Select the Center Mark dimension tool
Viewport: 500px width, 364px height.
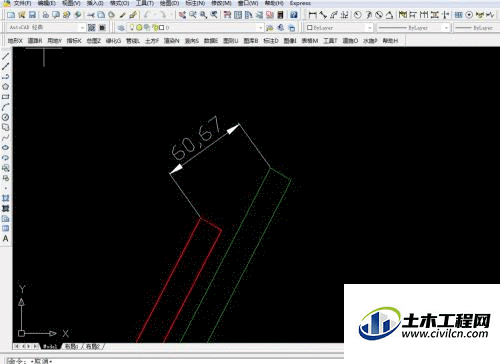point(469,15)
